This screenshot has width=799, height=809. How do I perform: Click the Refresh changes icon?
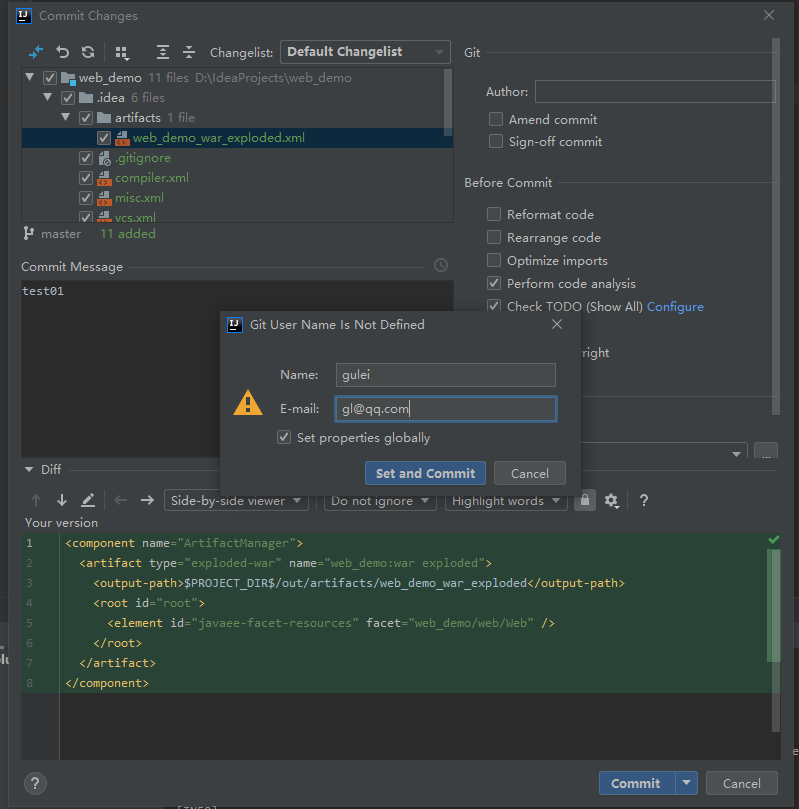pyautogui.click(x=88, y=52)
